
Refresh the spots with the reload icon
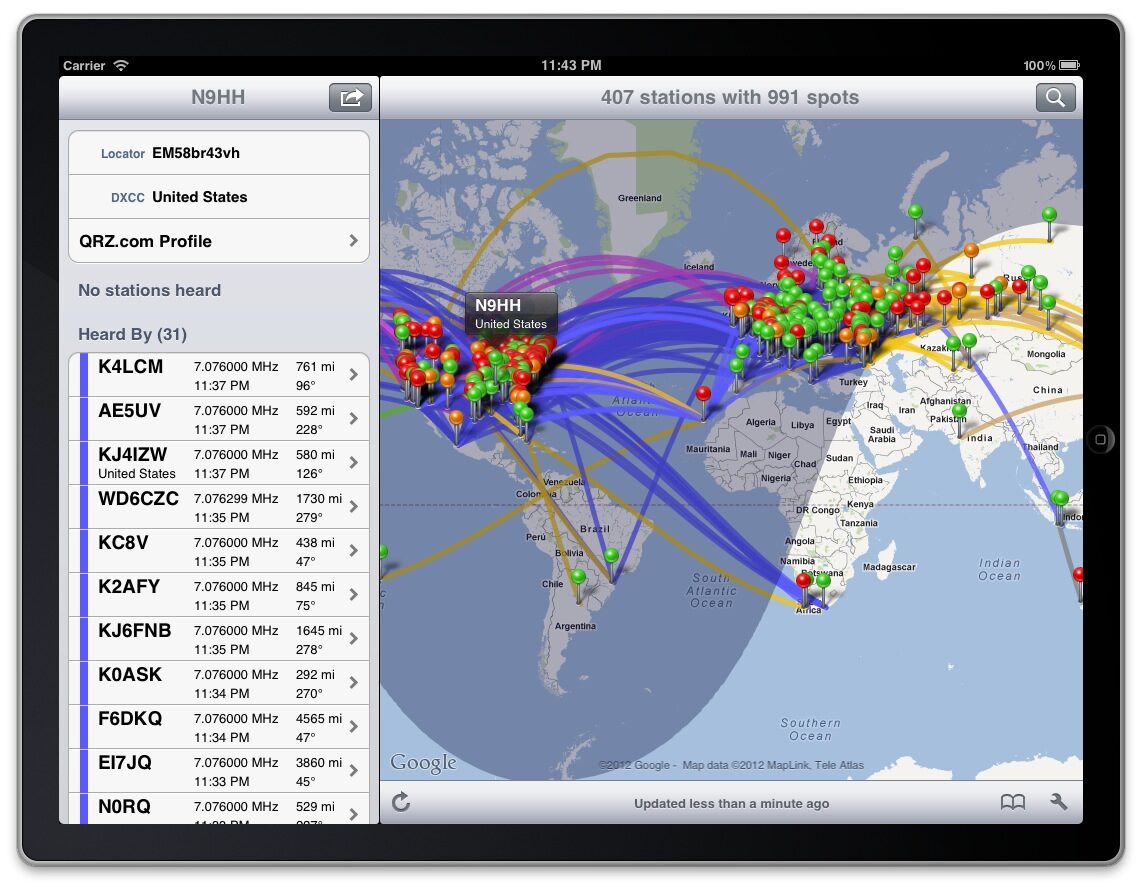coord(401,802)
